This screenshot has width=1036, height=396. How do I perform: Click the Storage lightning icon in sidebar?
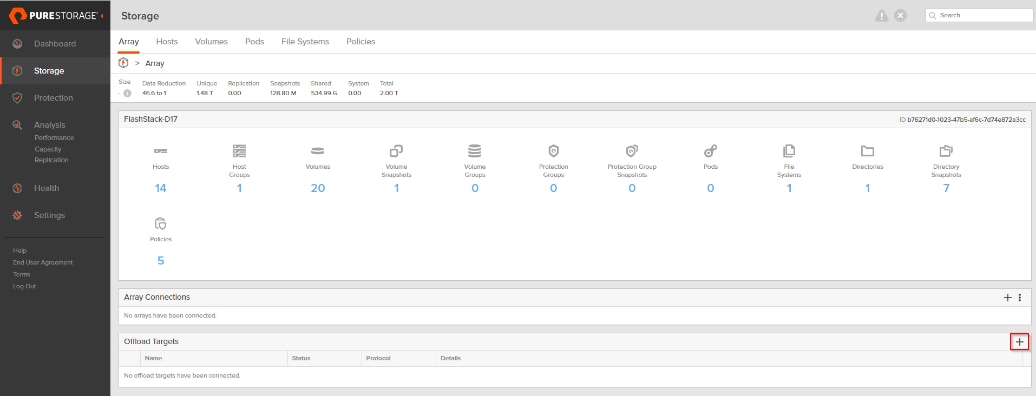(18, 71)
